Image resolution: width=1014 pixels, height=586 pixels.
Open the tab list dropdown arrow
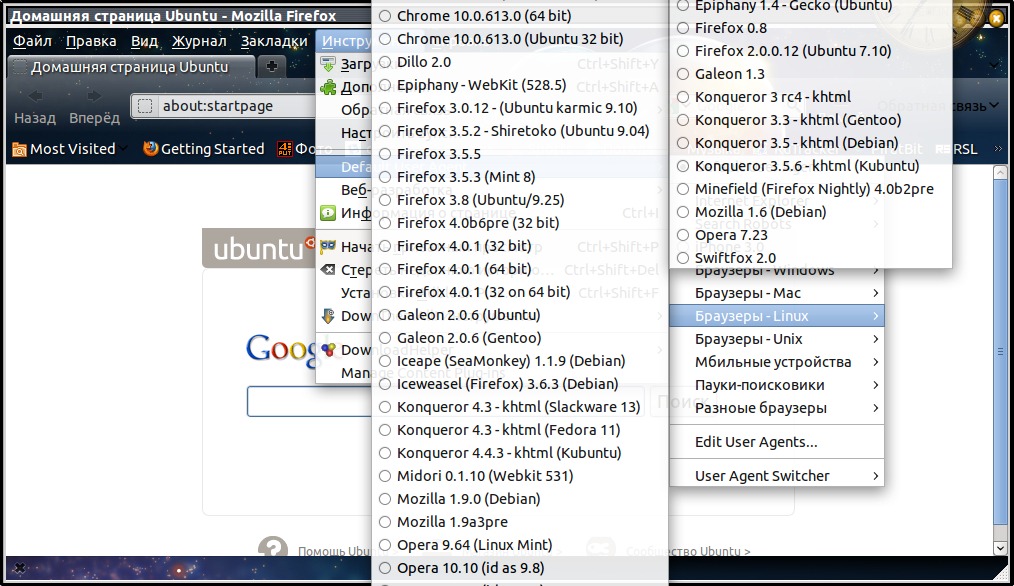point(996,66)
